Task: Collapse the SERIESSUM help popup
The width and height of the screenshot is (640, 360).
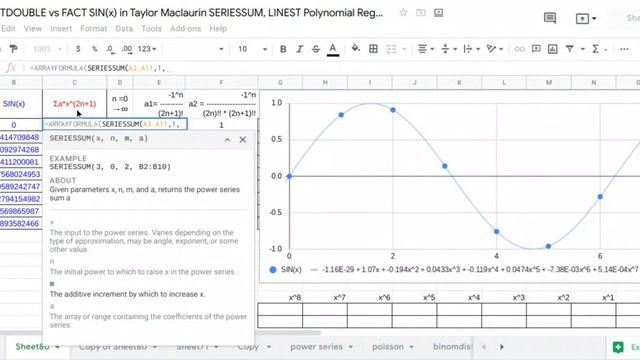Action: [x=227, y=140]
